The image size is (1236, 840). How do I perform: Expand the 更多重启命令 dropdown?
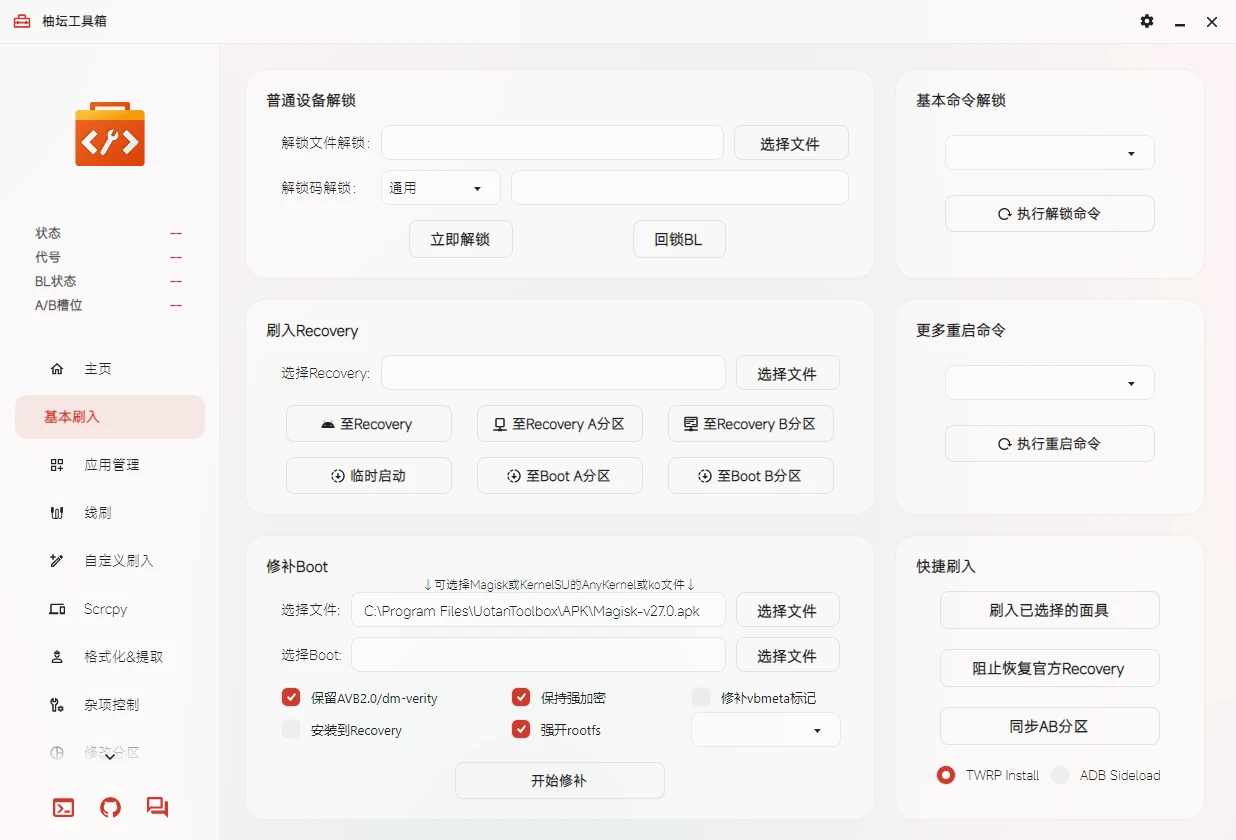(1049, 383)
